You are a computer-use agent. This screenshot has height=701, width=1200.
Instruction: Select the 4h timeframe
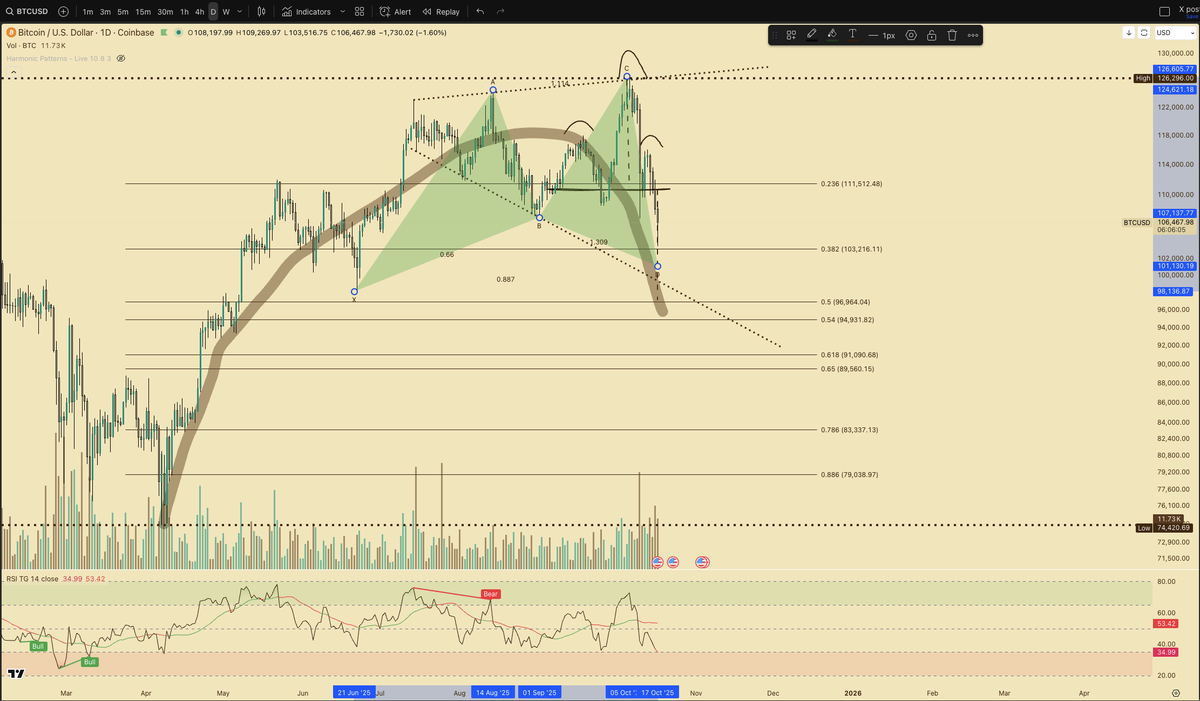point(200,12)
